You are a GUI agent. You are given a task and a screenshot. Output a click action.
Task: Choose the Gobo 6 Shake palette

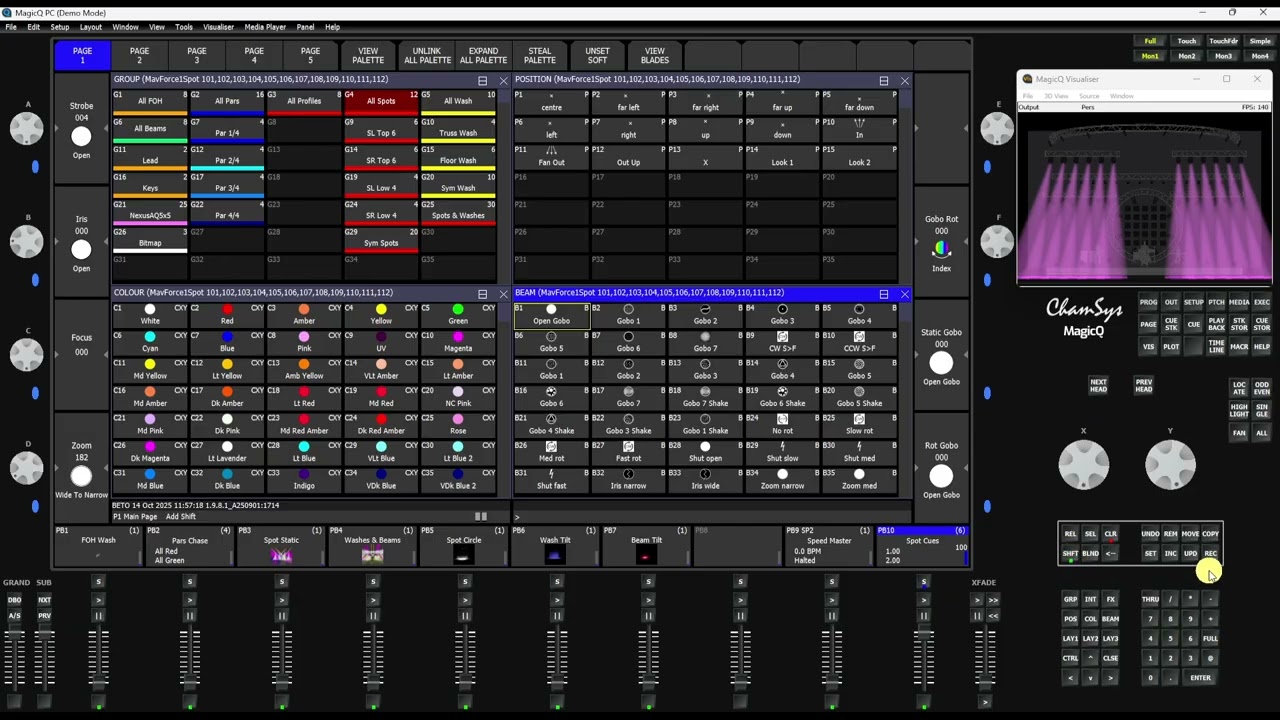pyautogui.click(x=782, y=397)
